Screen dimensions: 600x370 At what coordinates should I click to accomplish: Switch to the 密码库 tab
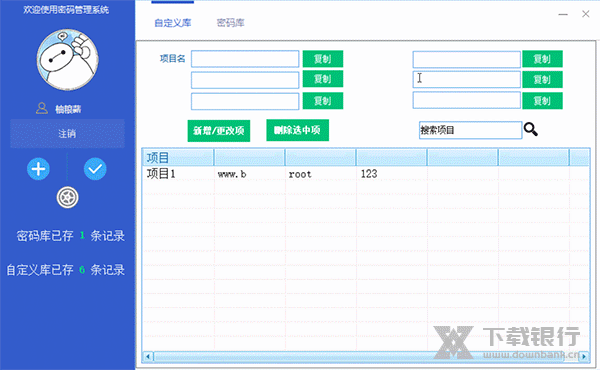pyautogui.click(x=230, y=23)
